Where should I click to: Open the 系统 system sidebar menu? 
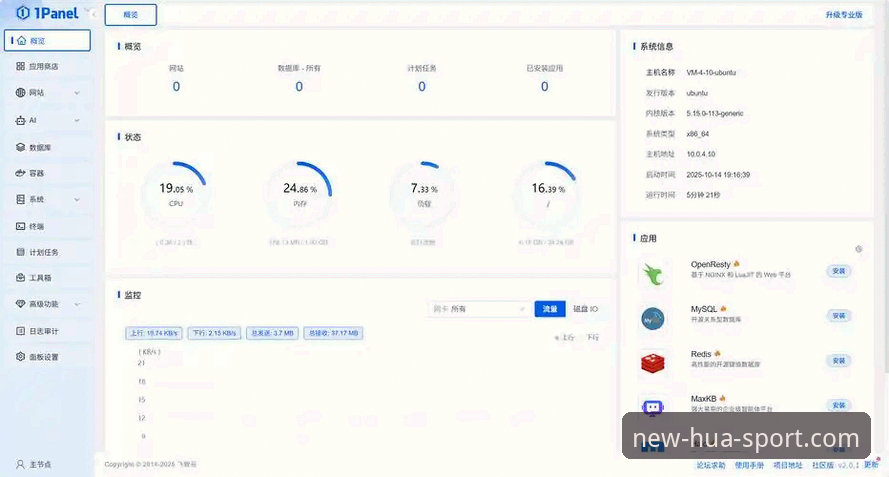(x=47, y=199)
